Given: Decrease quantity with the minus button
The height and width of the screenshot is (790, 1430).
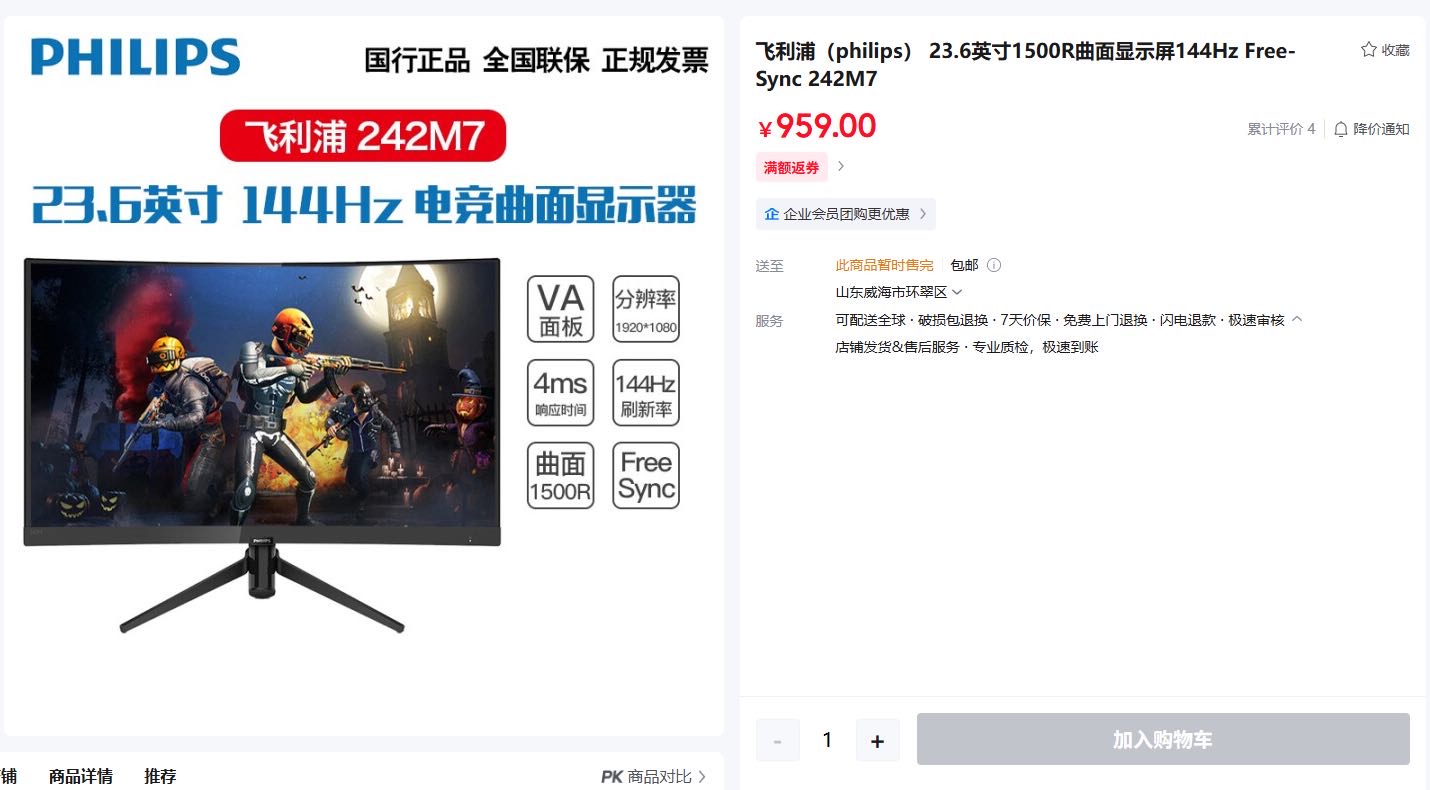Looking at the screenshot, I should (x=778, y=741).
